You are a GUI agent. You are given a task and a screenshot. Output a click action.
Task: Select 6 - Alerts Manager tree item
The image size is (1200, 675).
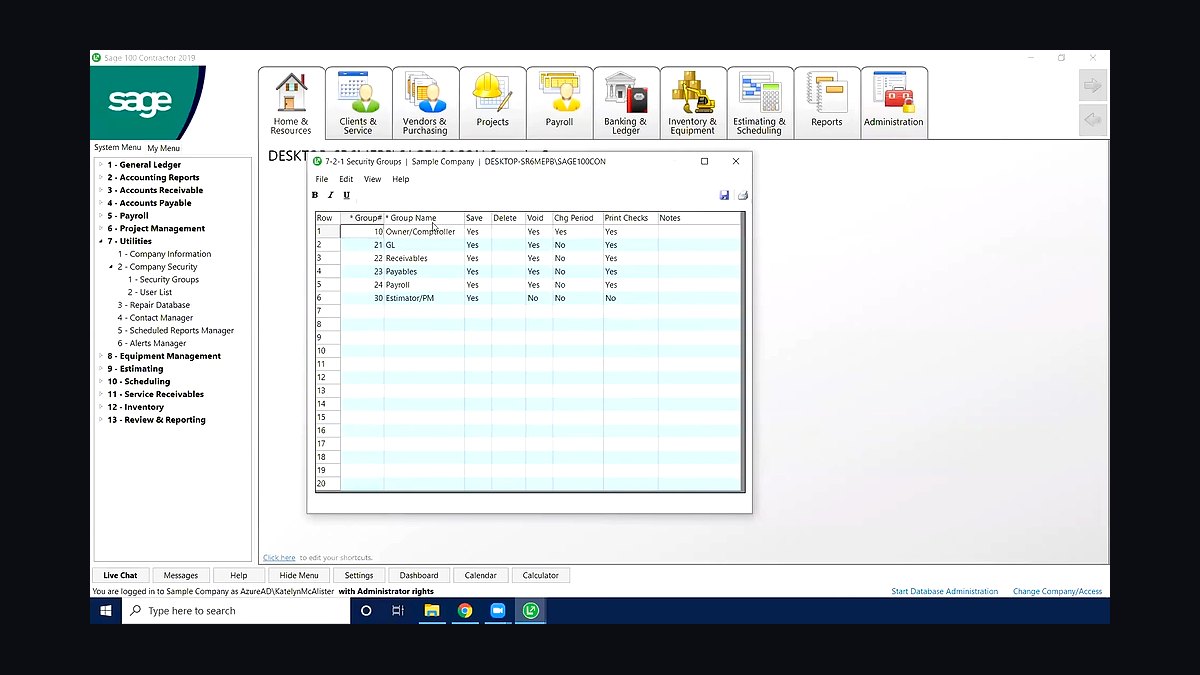[151, 343]
